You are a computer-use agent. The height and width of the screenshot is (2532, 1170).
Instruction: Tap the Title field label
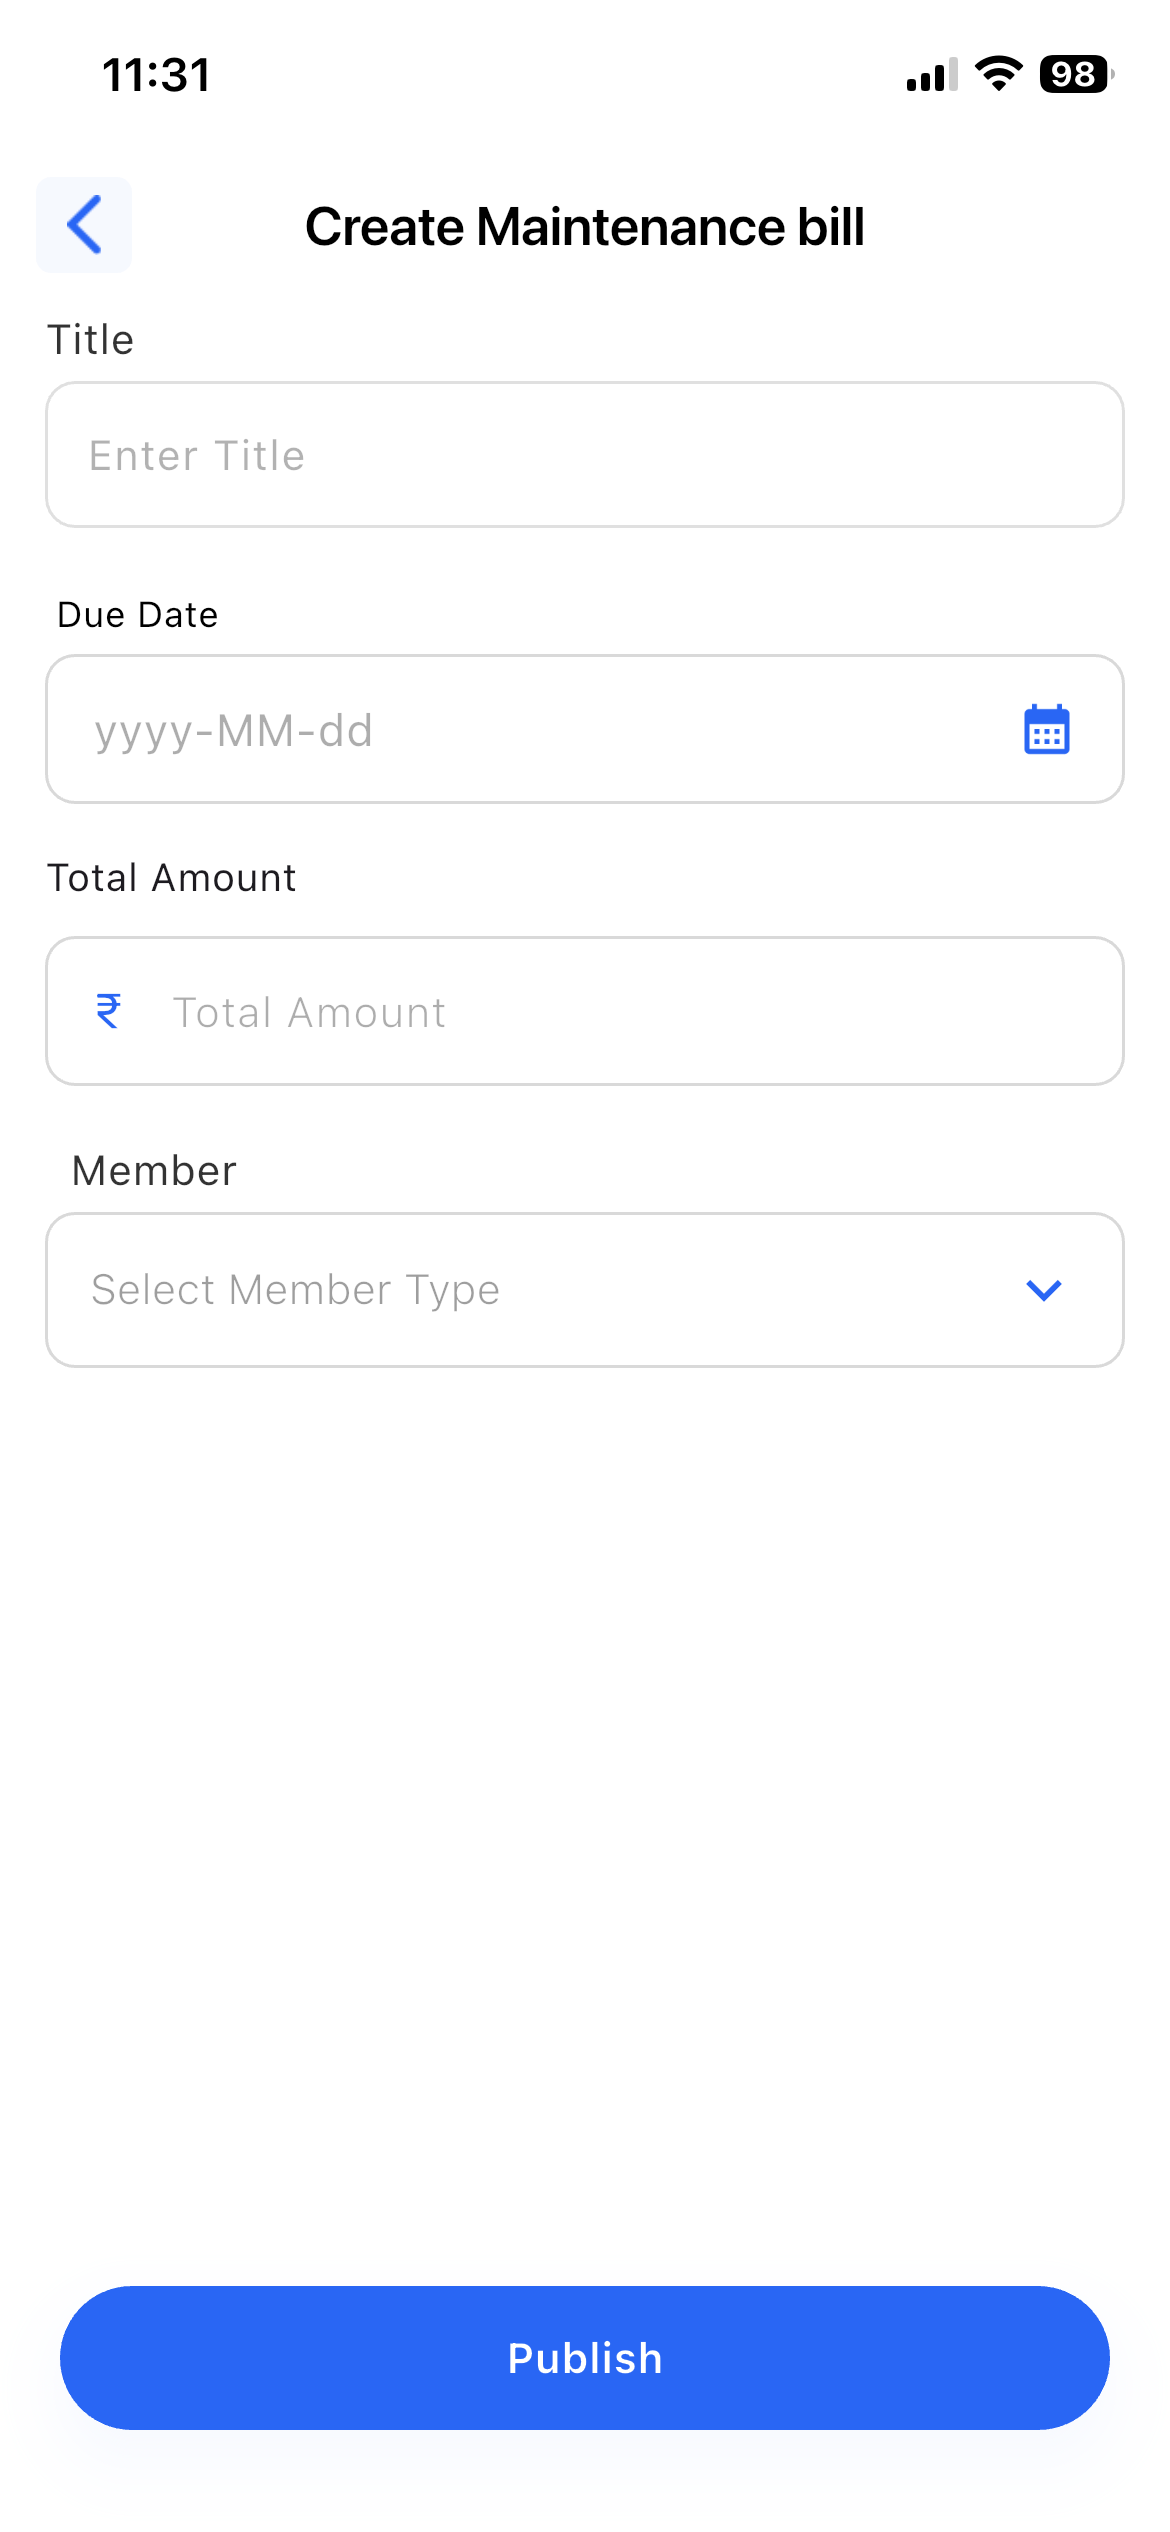click(x=91, y=340)
